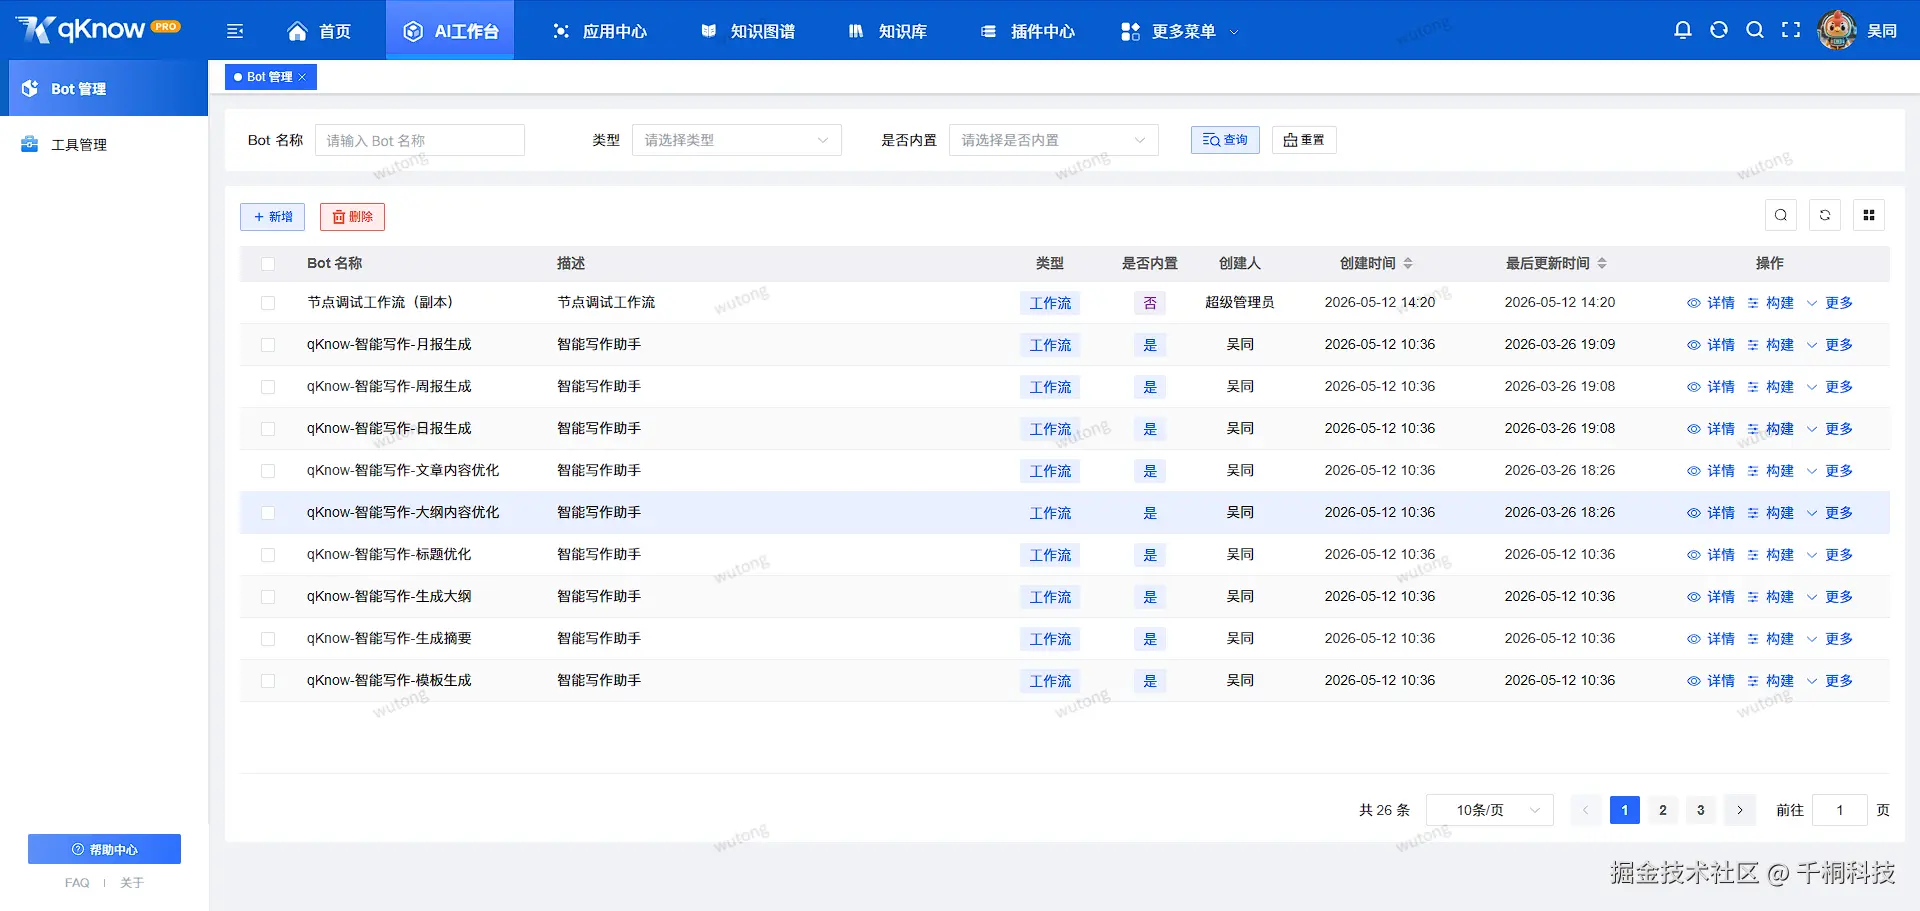Open 构建 for qKnow-智能写作-日报生成
Viewport: 1920px width, 911px height.
(x=1770, y=429)
